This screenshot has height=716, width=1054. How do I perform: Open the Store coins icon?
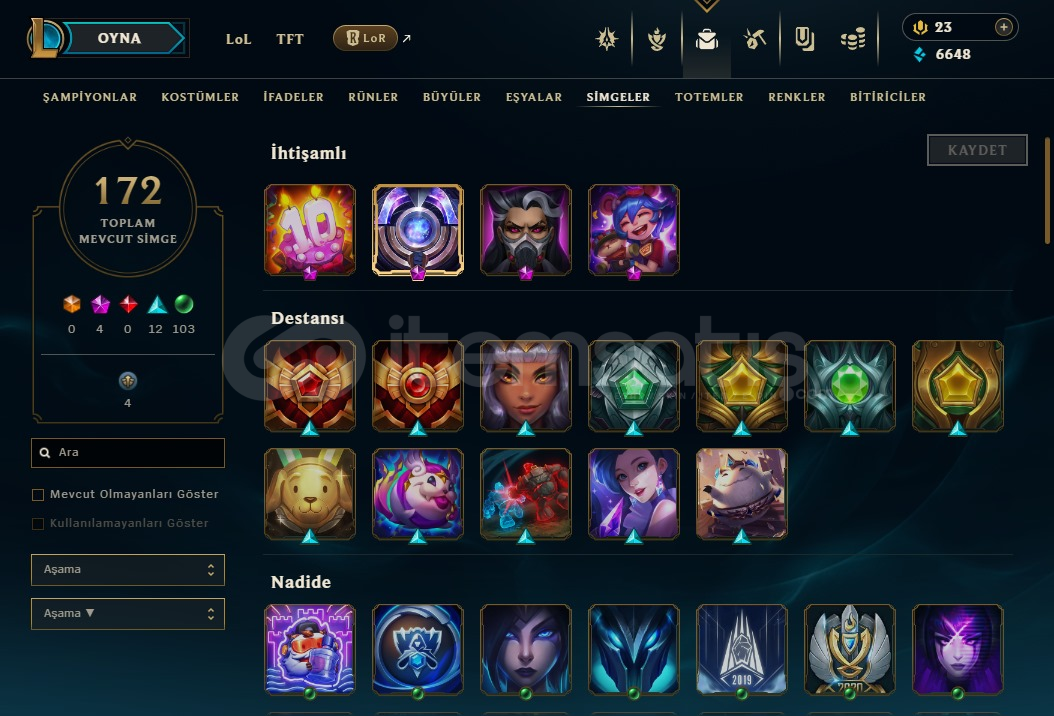coord(853,40)
